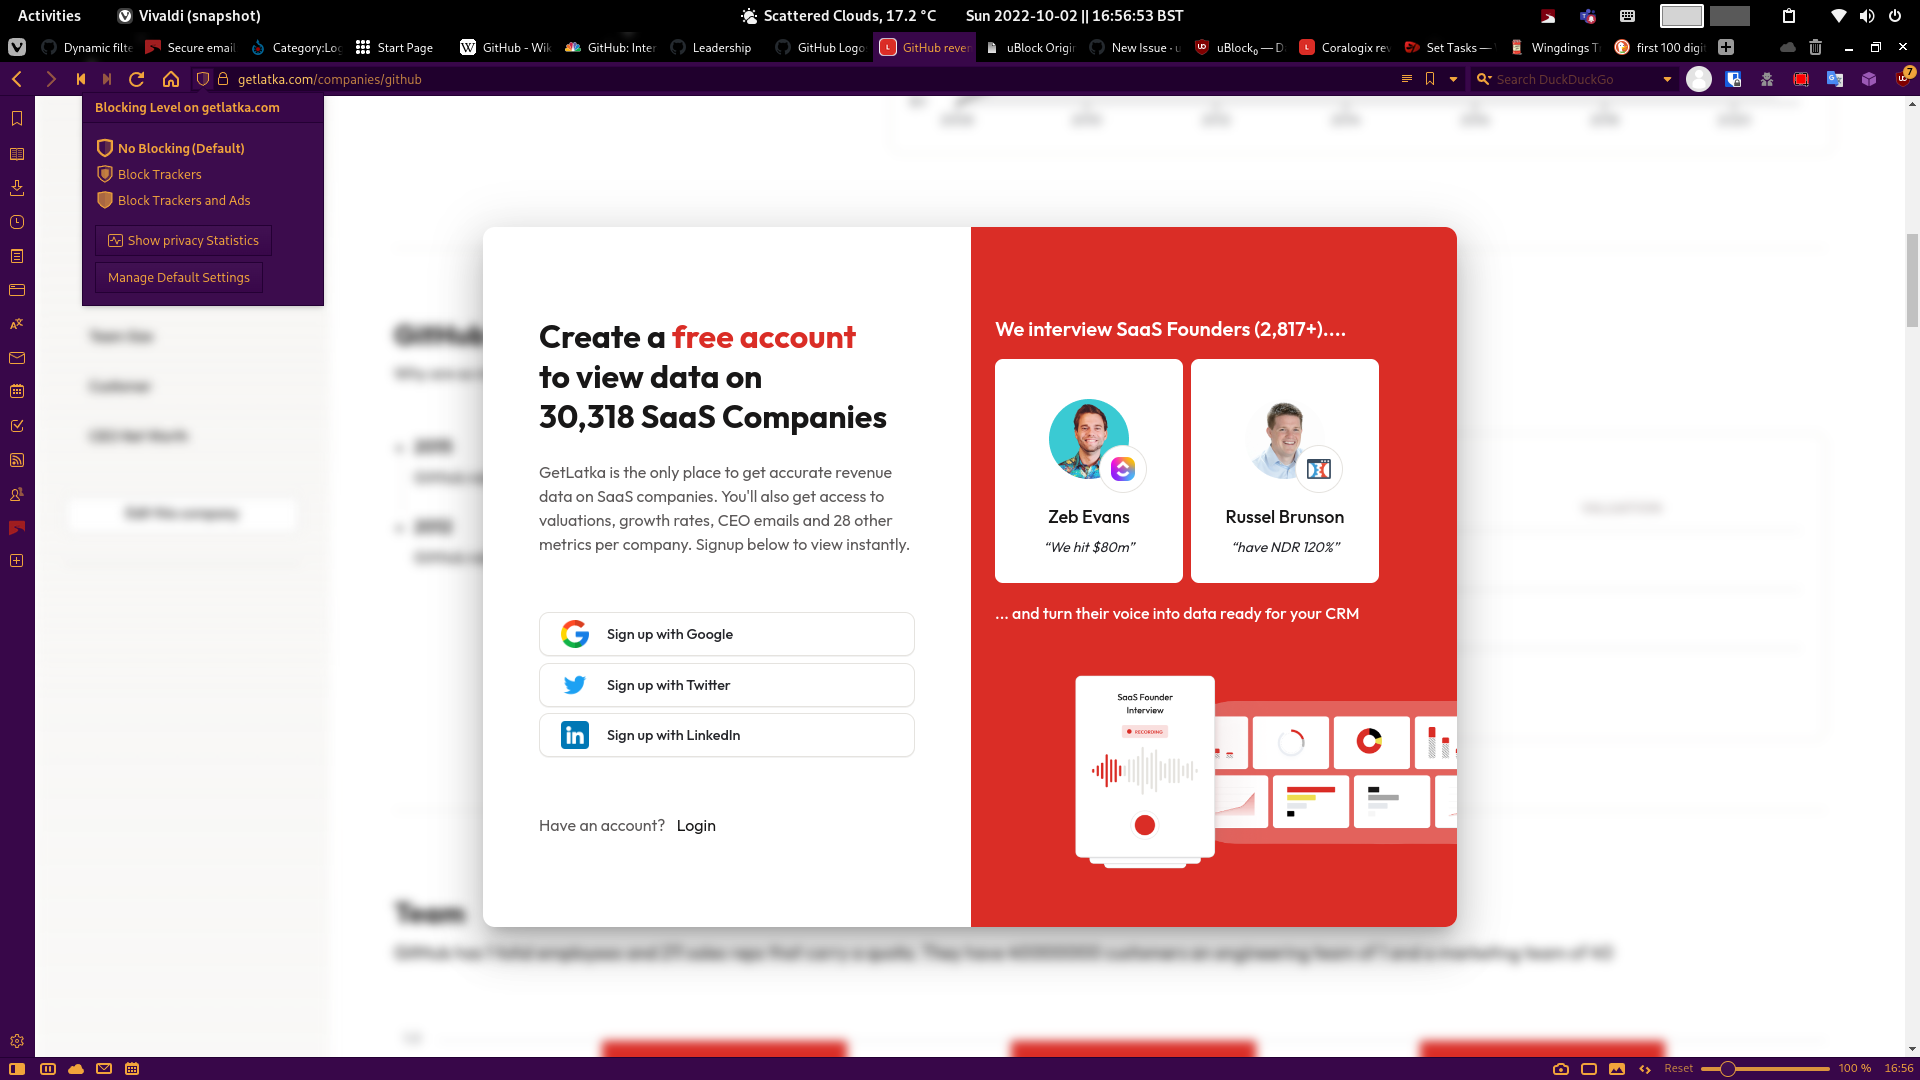Open Notes panel in sidebar
Image resolution: width=1920 pixels, height=1080 pixels.
coord(17,256)
